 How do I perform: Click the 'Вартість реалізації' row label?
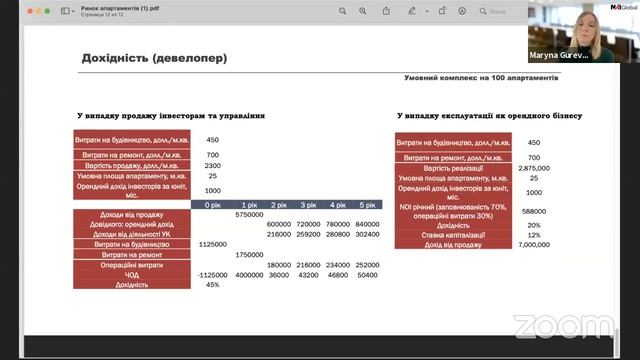[x=453, y=168]
